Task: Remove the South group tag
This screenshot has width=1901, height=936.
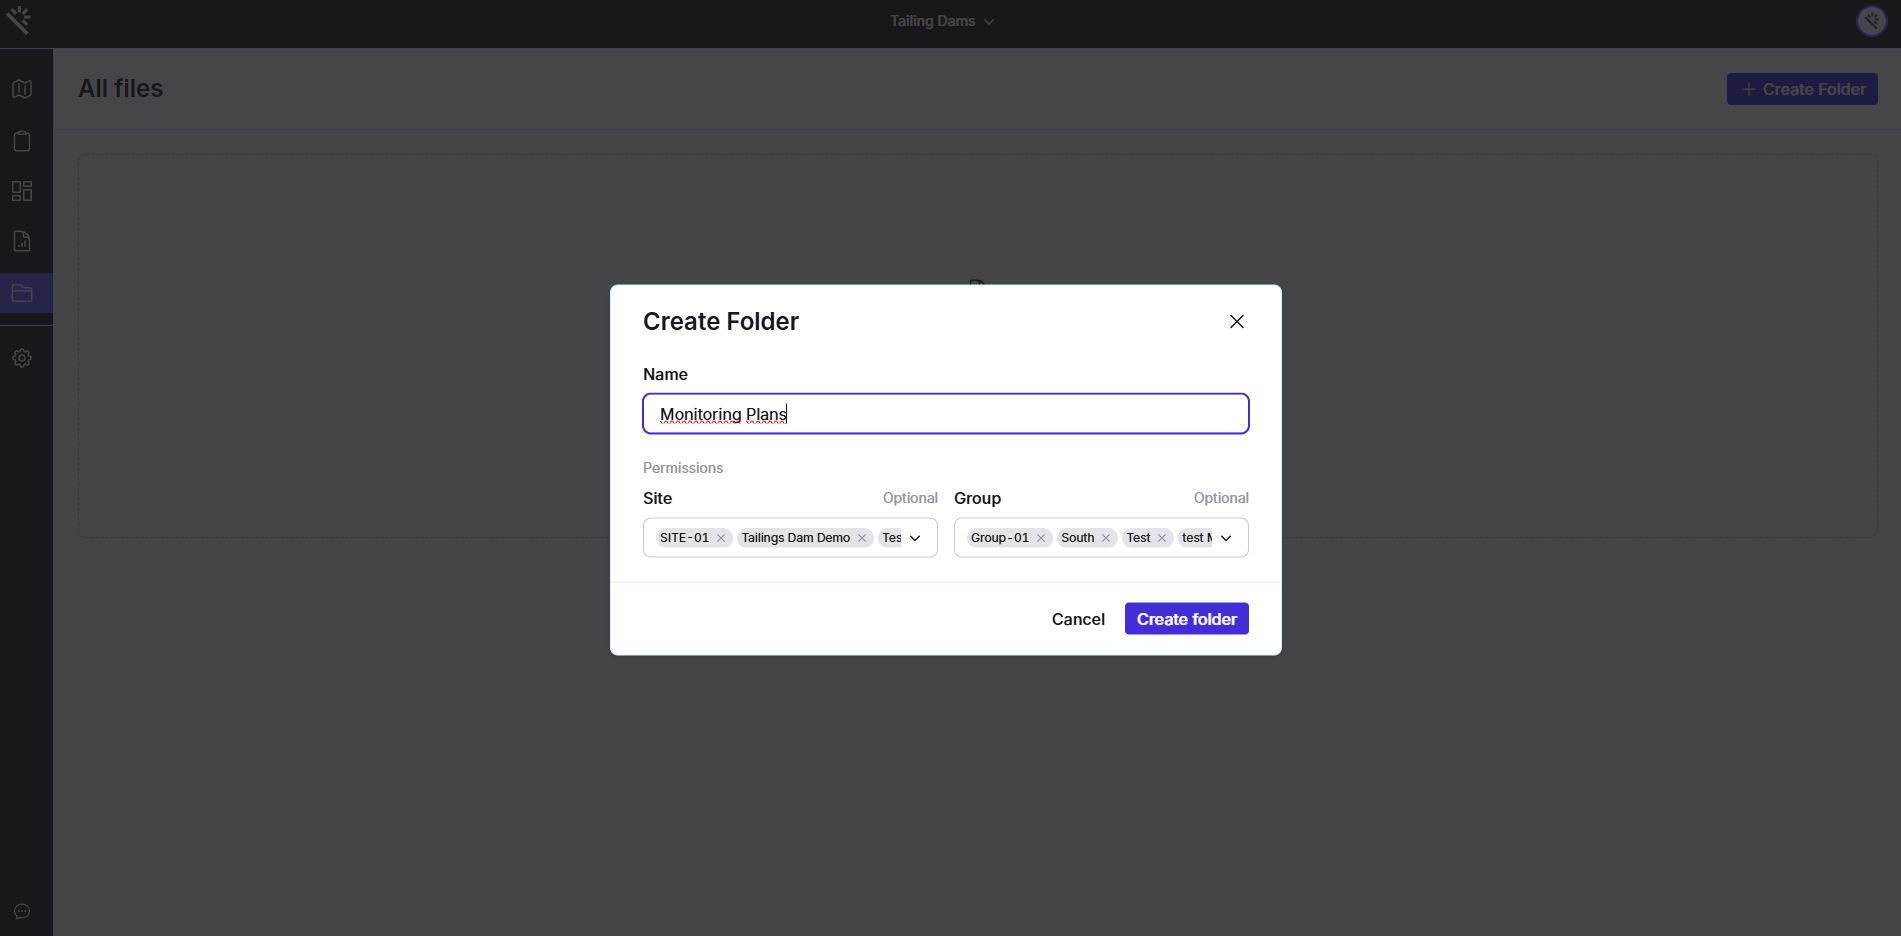Action: (1106, 538)
